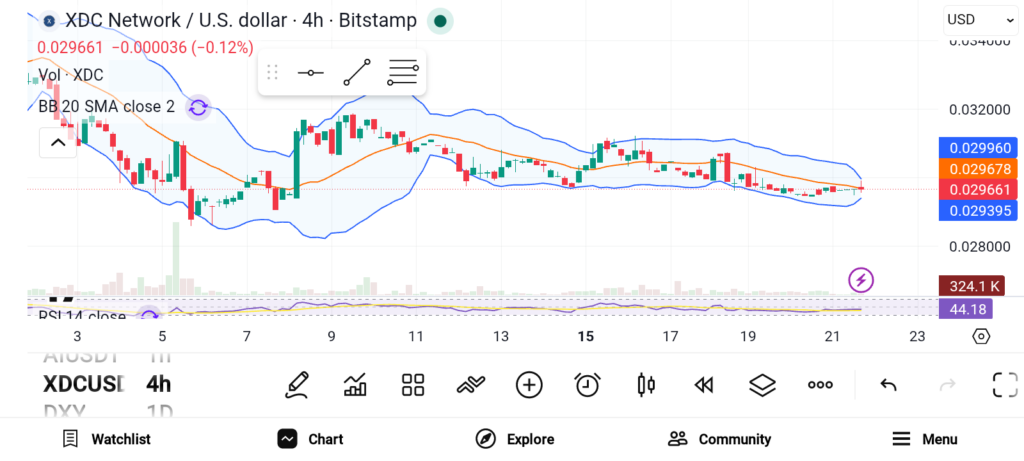Select the horizontal line drawing tool
1024x461 pixels.
tap(310, 72)
